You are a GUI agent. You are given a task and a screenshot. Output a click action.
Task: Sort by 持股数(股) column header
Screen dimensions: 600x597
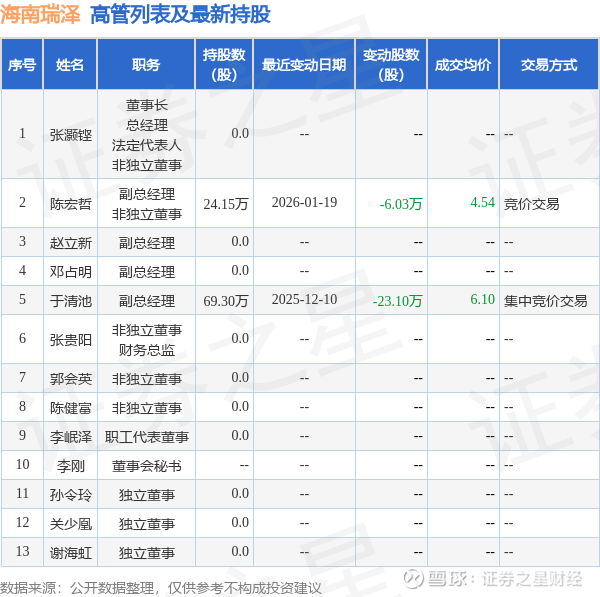[224, 65]
